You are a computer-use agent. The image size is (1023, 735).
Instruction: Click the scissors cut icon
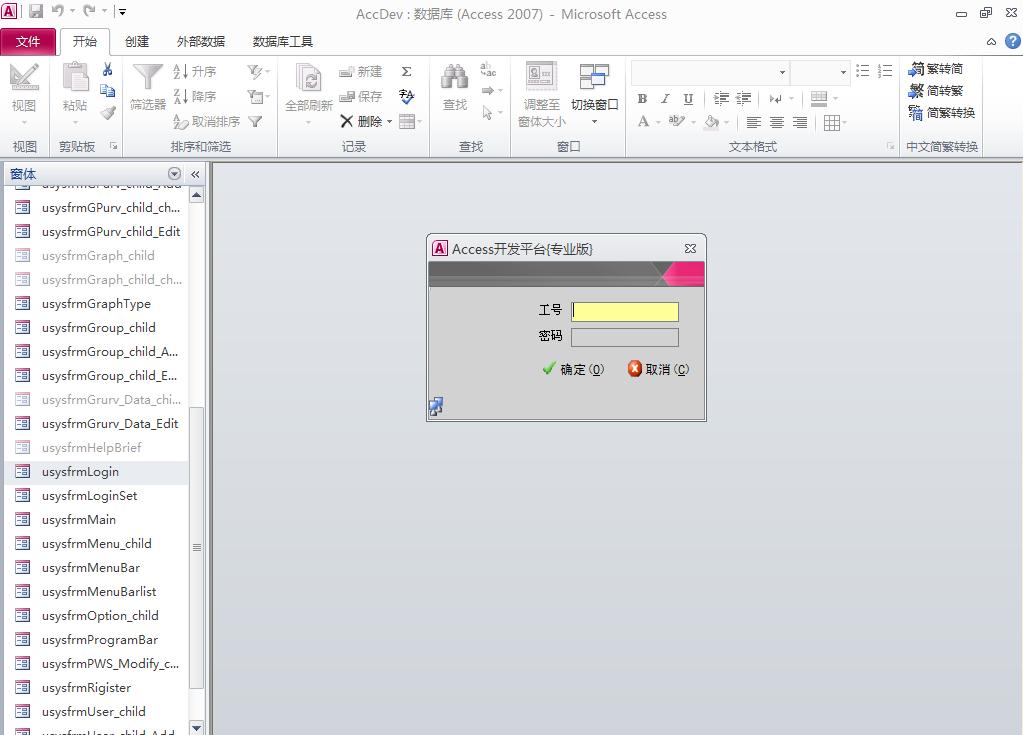click(108, 69)
